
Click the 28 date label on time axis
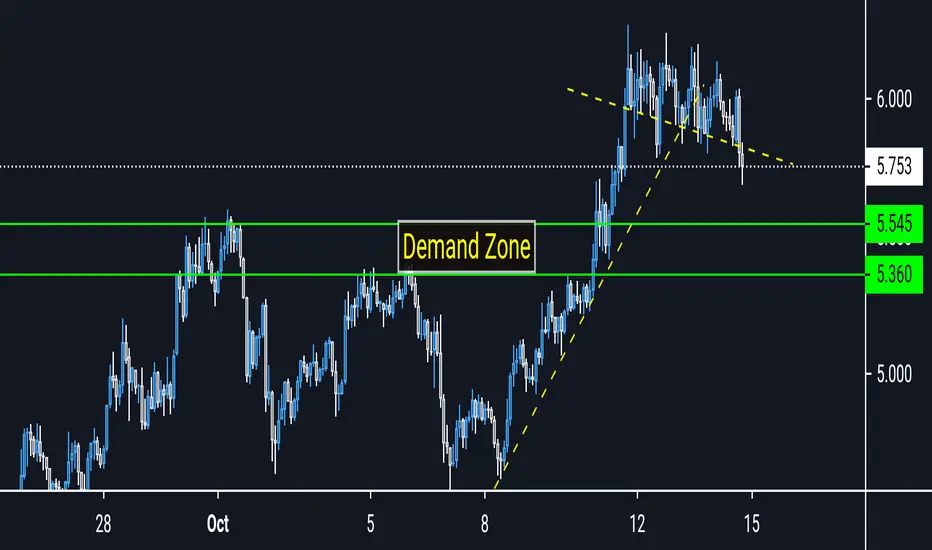(x=103, y=524)
